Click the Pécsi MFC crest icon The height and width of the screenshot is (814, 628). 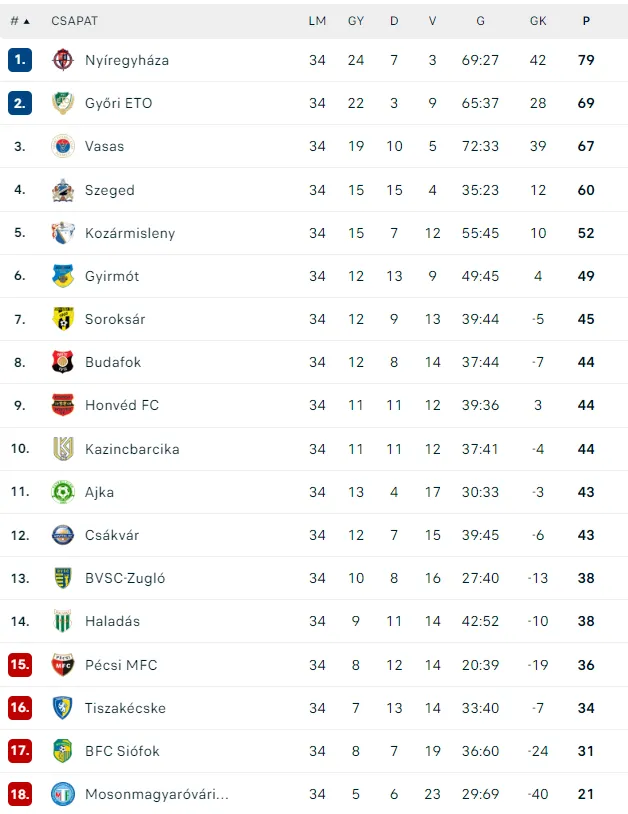(63, 665)
